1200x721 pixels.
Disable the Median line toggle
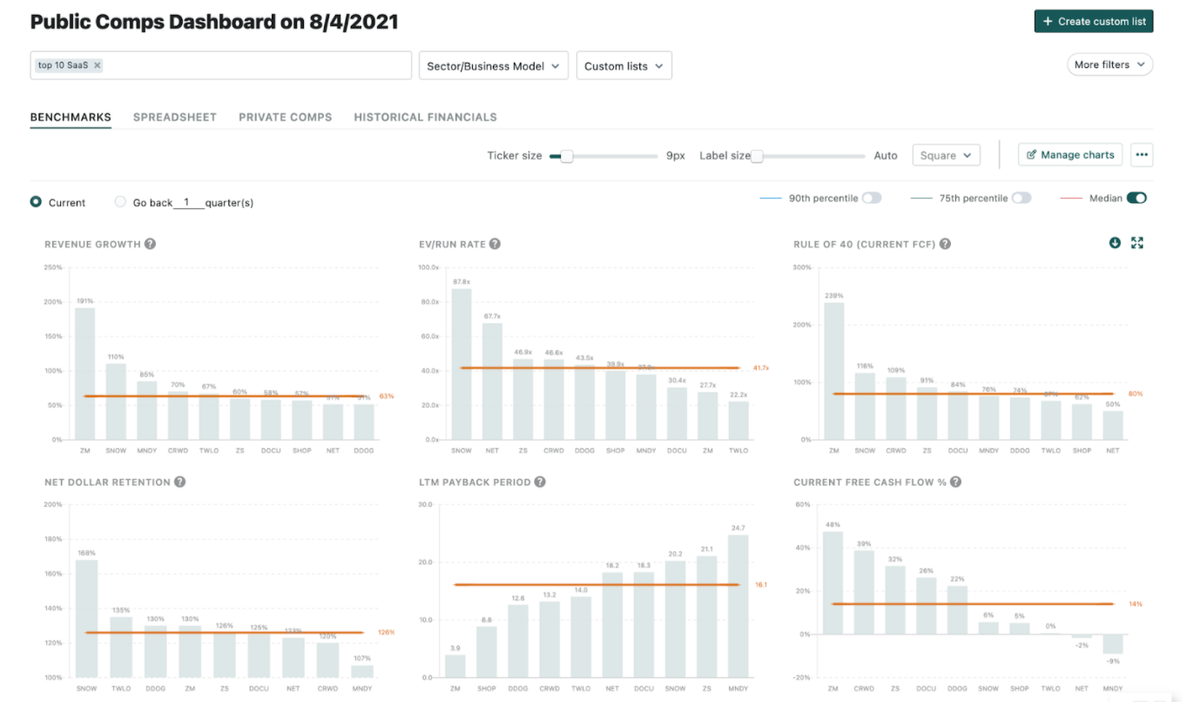click(x=1136, y=198)
